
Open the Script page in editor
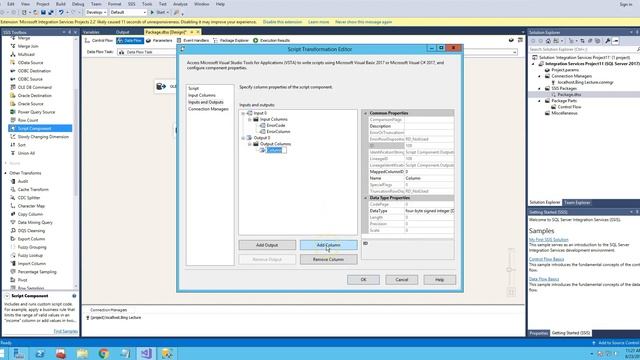pos(193,88)
